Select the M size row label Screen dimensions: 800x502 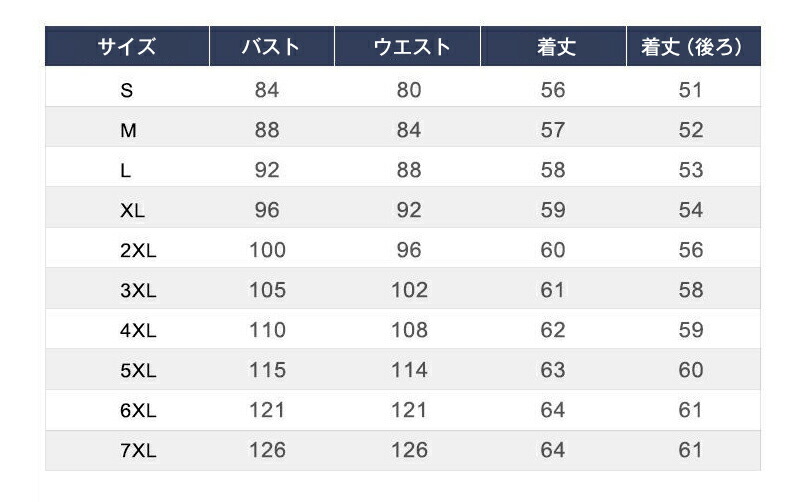pyautogui.click(x=128, y=130)
